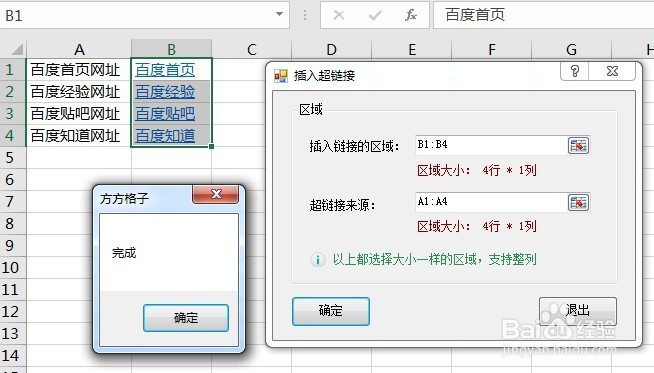
Task: Select row 12 header
Action: (13, 312)
